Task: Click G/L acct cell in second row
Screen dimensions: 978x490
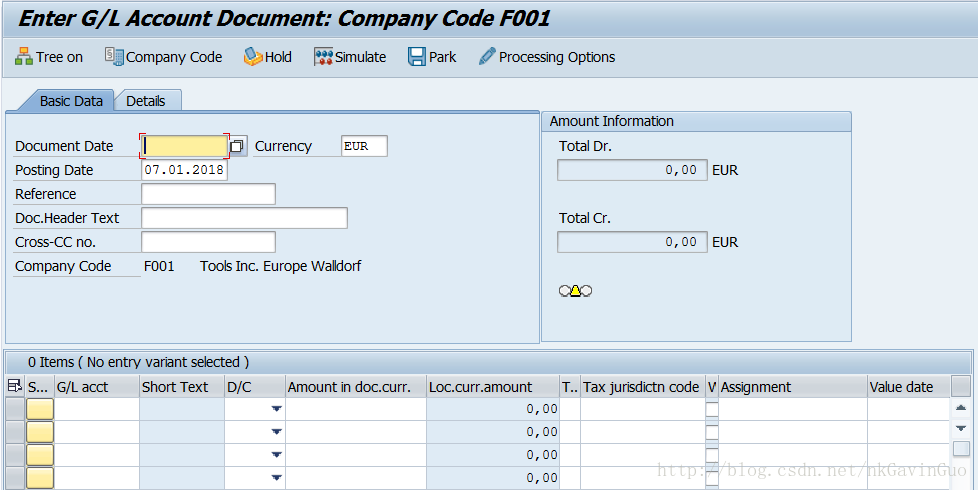Action: (97, 432)
